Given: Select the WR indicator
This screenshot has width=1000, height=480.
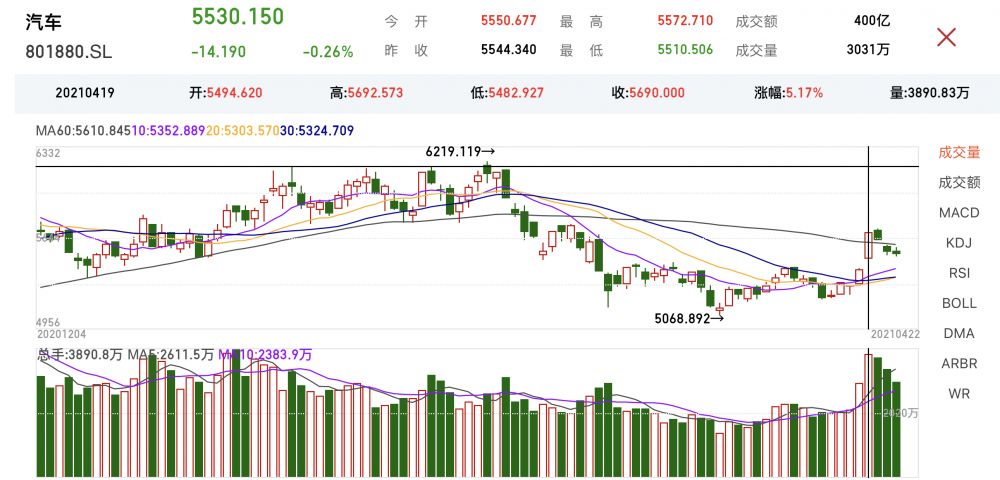Looking at the screenshot, I should click(x=959, y=393).
